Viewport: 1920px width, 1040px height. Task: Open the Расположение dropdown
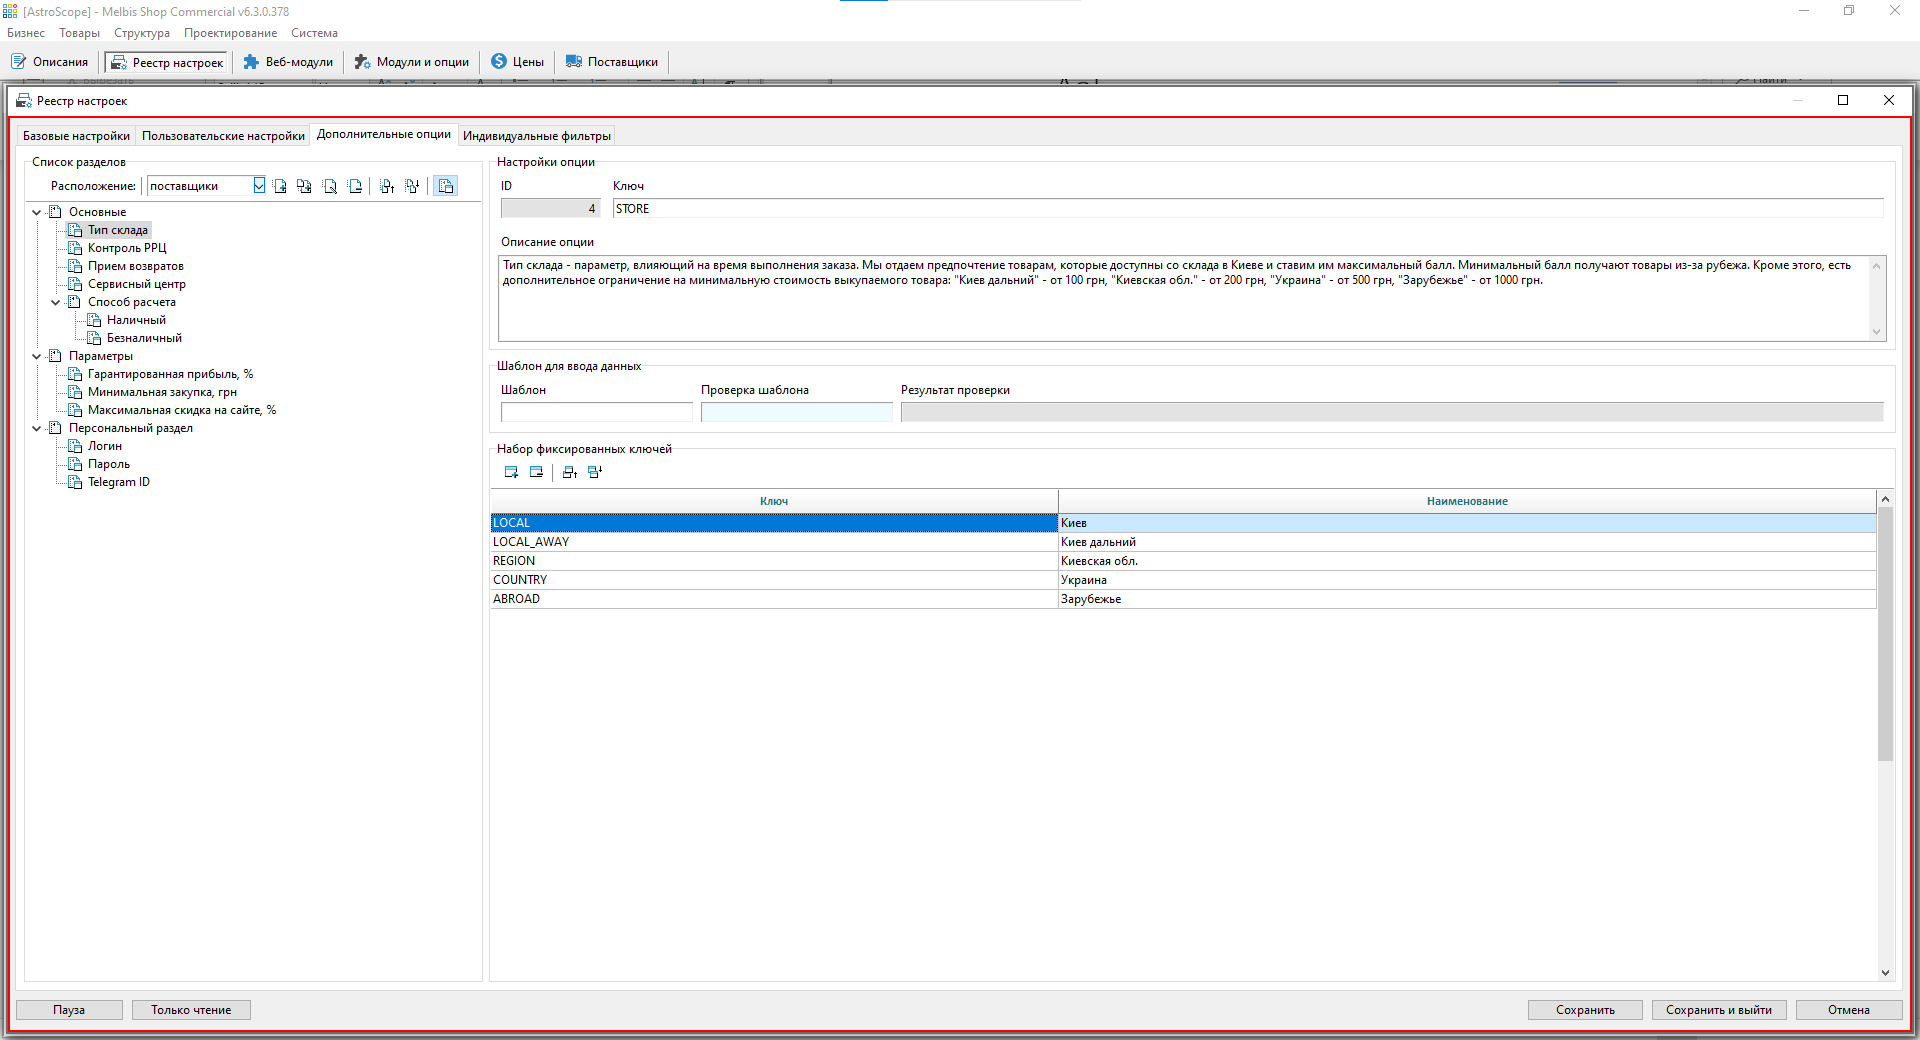point(259,186)
